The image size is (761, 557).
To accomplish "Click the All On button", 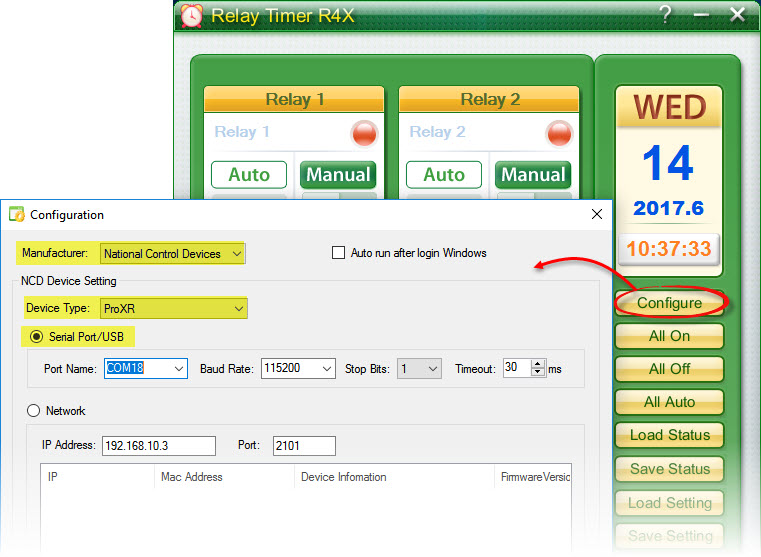I will tap(669, 336).
